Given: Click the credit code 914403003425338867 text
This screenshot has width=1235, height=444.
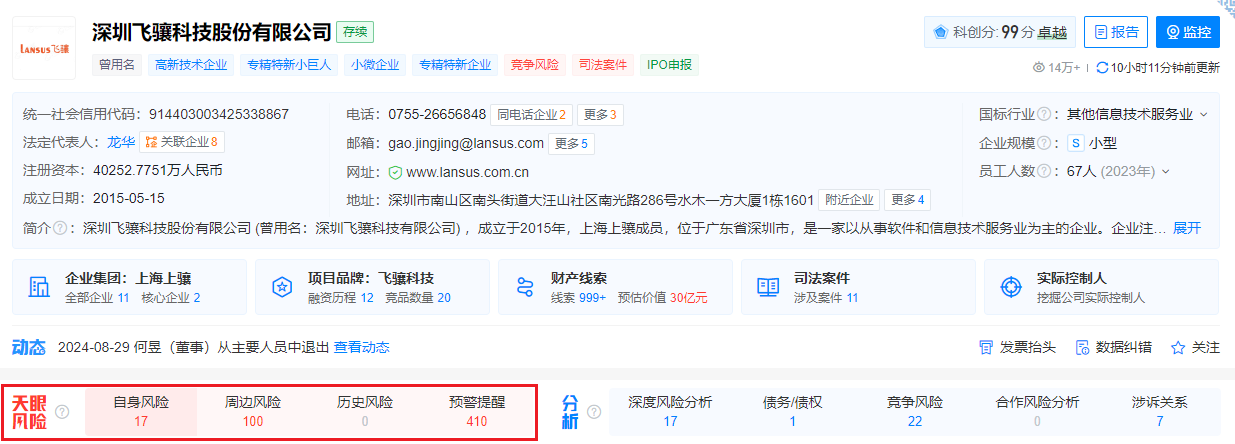Looking at the screenshot, I should tap(219, 114).
